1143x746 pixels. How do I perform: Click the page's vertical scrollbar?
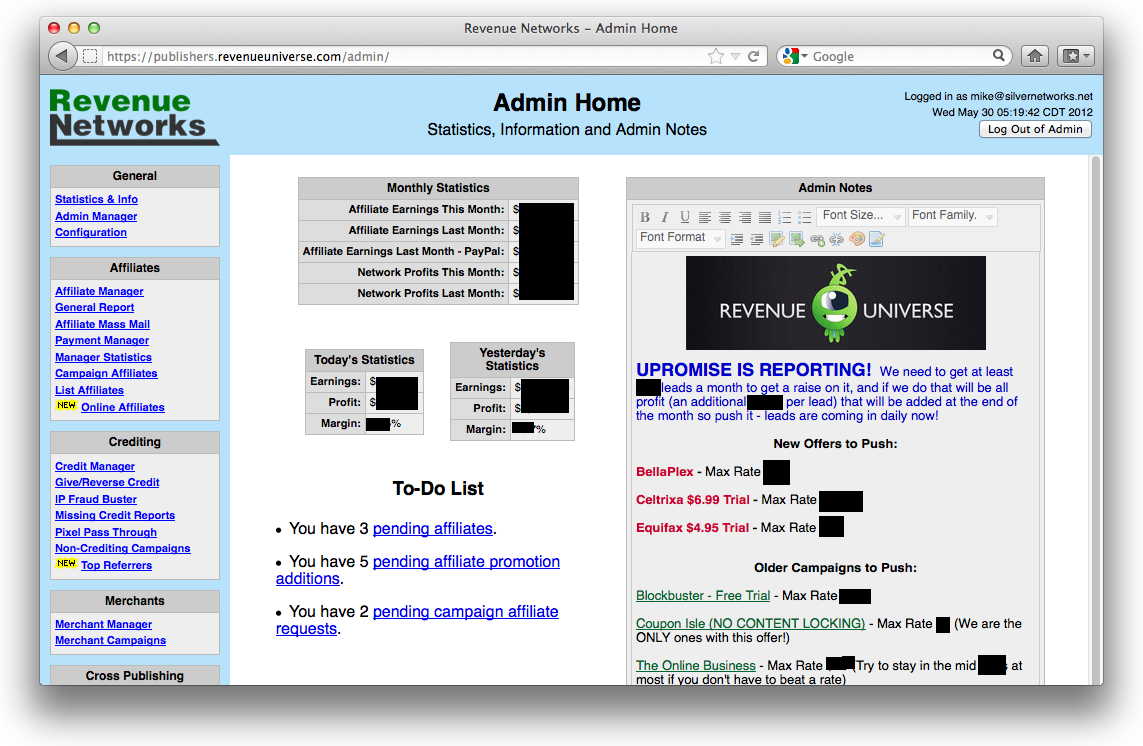pos(1095,420)
